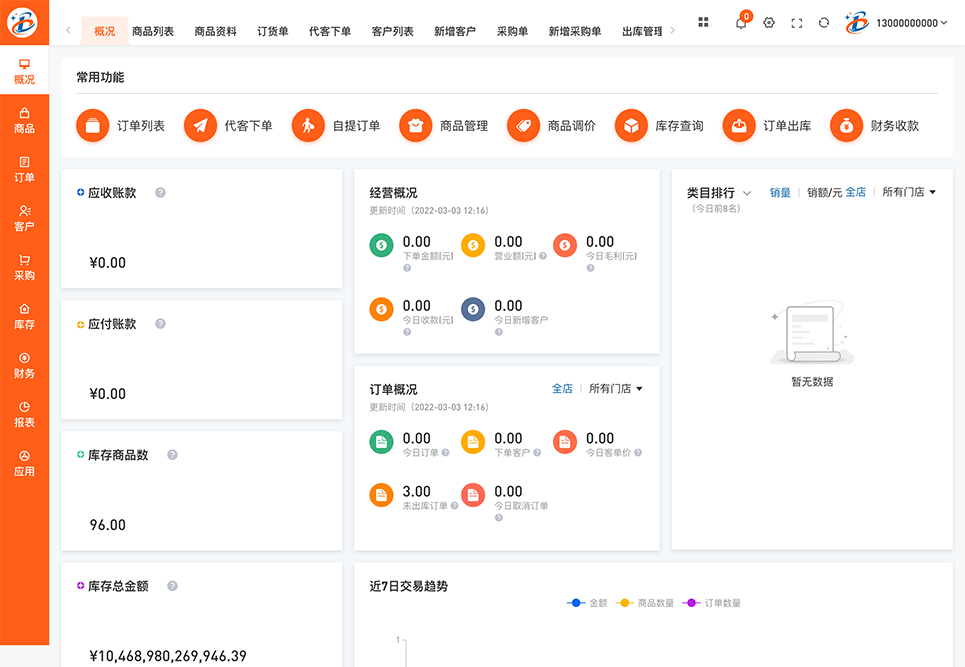Click the notification bell icon

click(x=741, y=23)
